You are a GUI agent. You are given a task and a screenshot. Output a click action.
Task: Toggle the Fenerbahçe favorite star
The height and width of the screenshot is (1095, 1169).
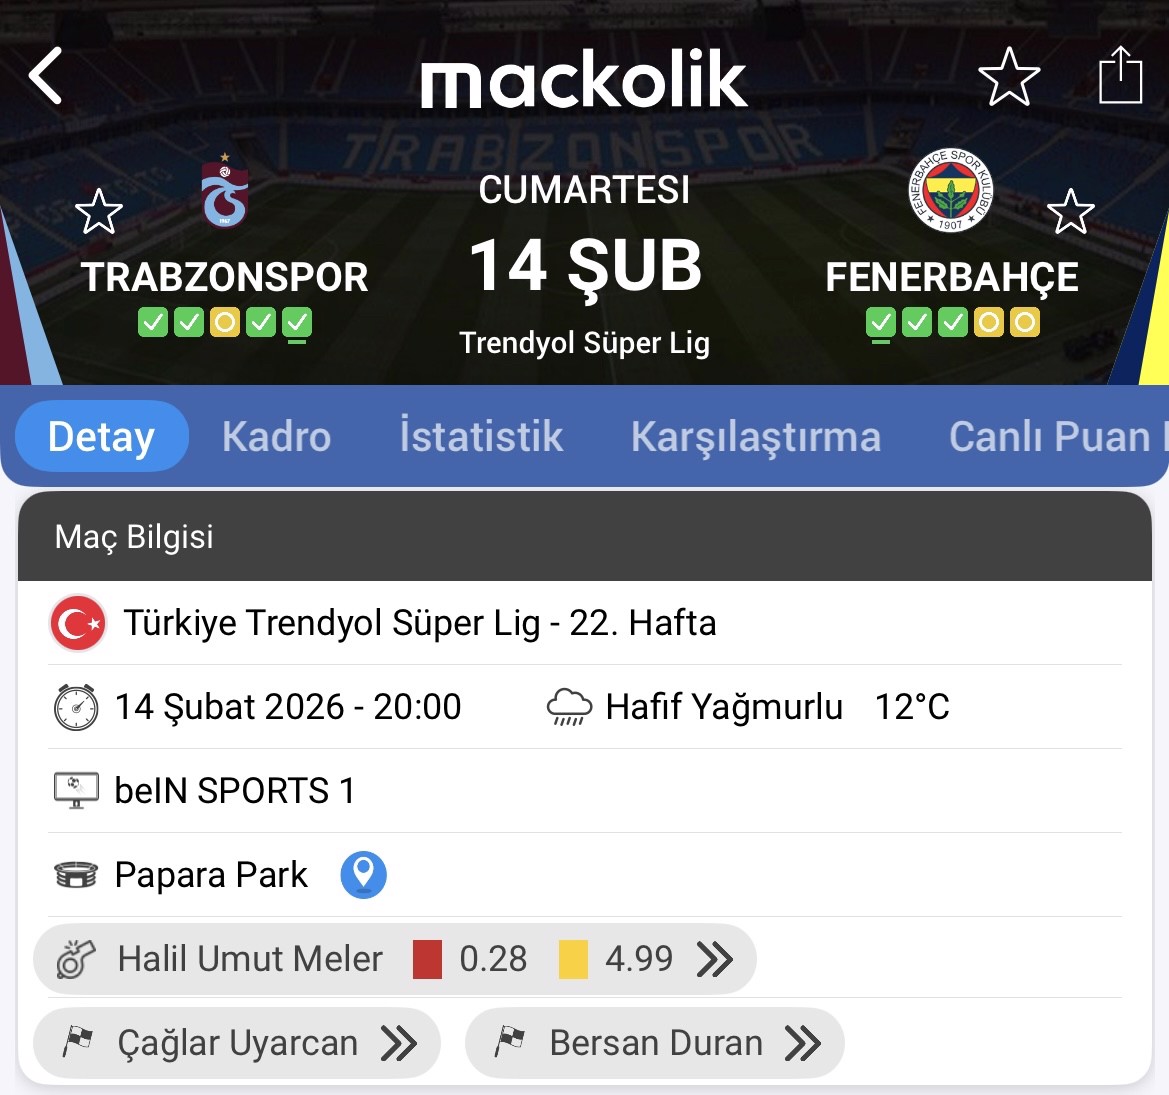click(1070, 211)
